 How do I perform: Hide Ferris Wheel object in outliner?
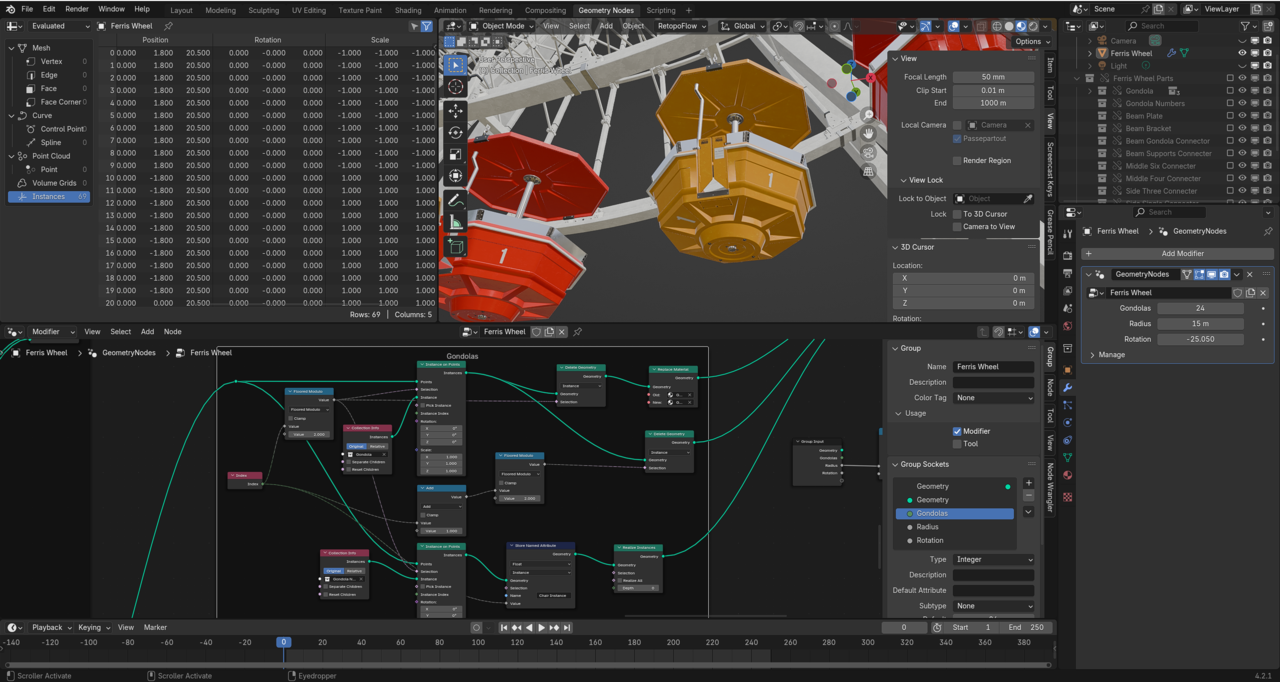pos(1242,53)
